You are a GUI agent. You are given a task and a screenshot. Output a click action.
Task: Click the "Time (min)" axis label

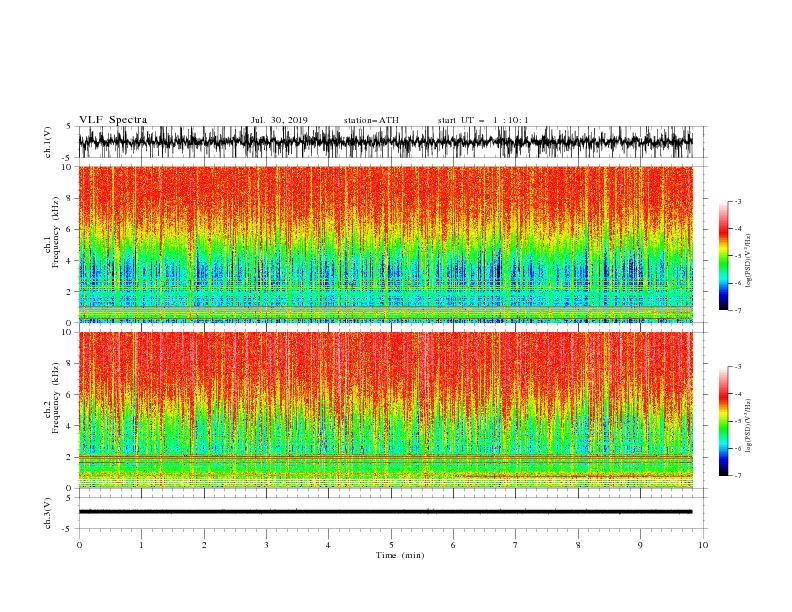tap(400, 555)
